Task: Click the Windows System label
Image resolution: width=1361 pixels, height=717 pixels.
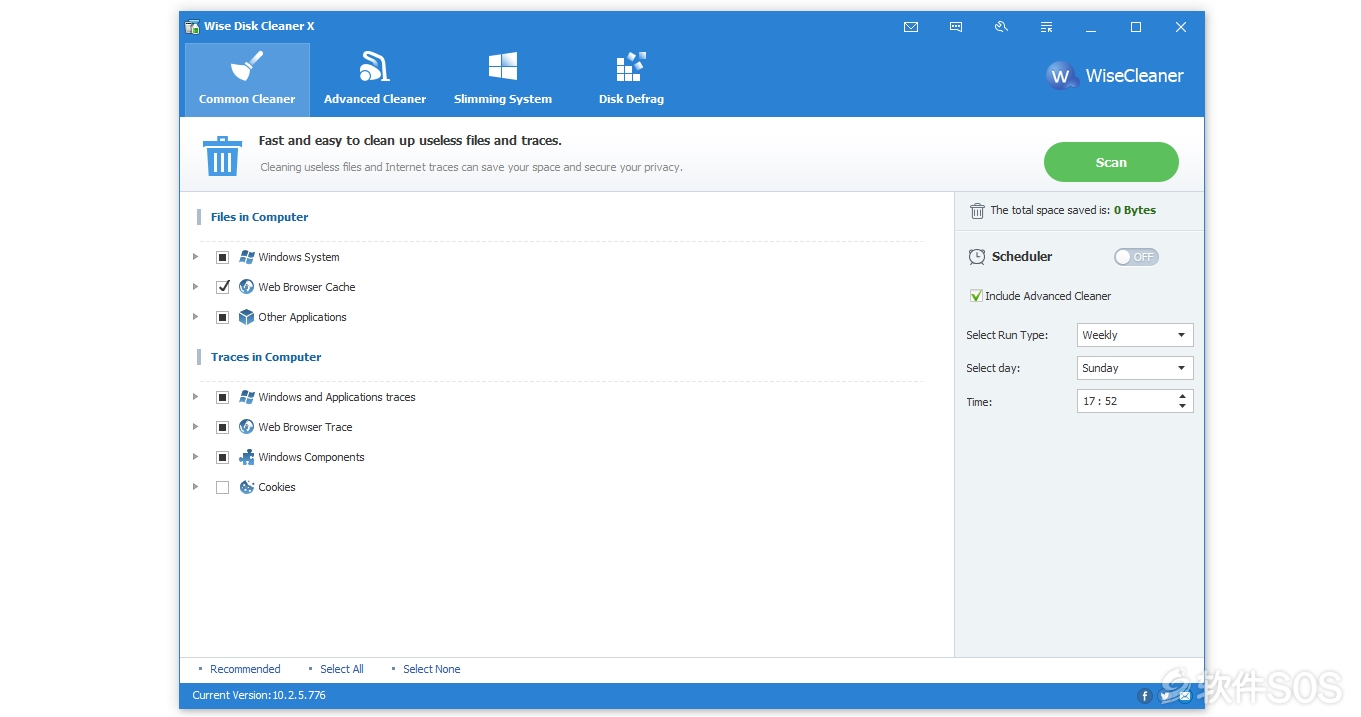Action: 299,257
